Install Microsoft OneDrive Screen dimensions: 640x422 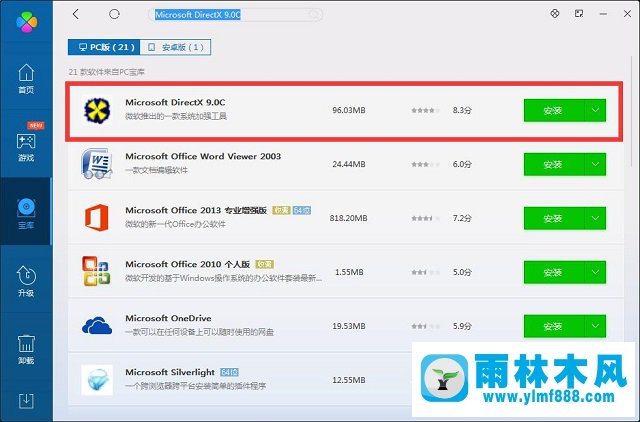click(x=554, y=326)
